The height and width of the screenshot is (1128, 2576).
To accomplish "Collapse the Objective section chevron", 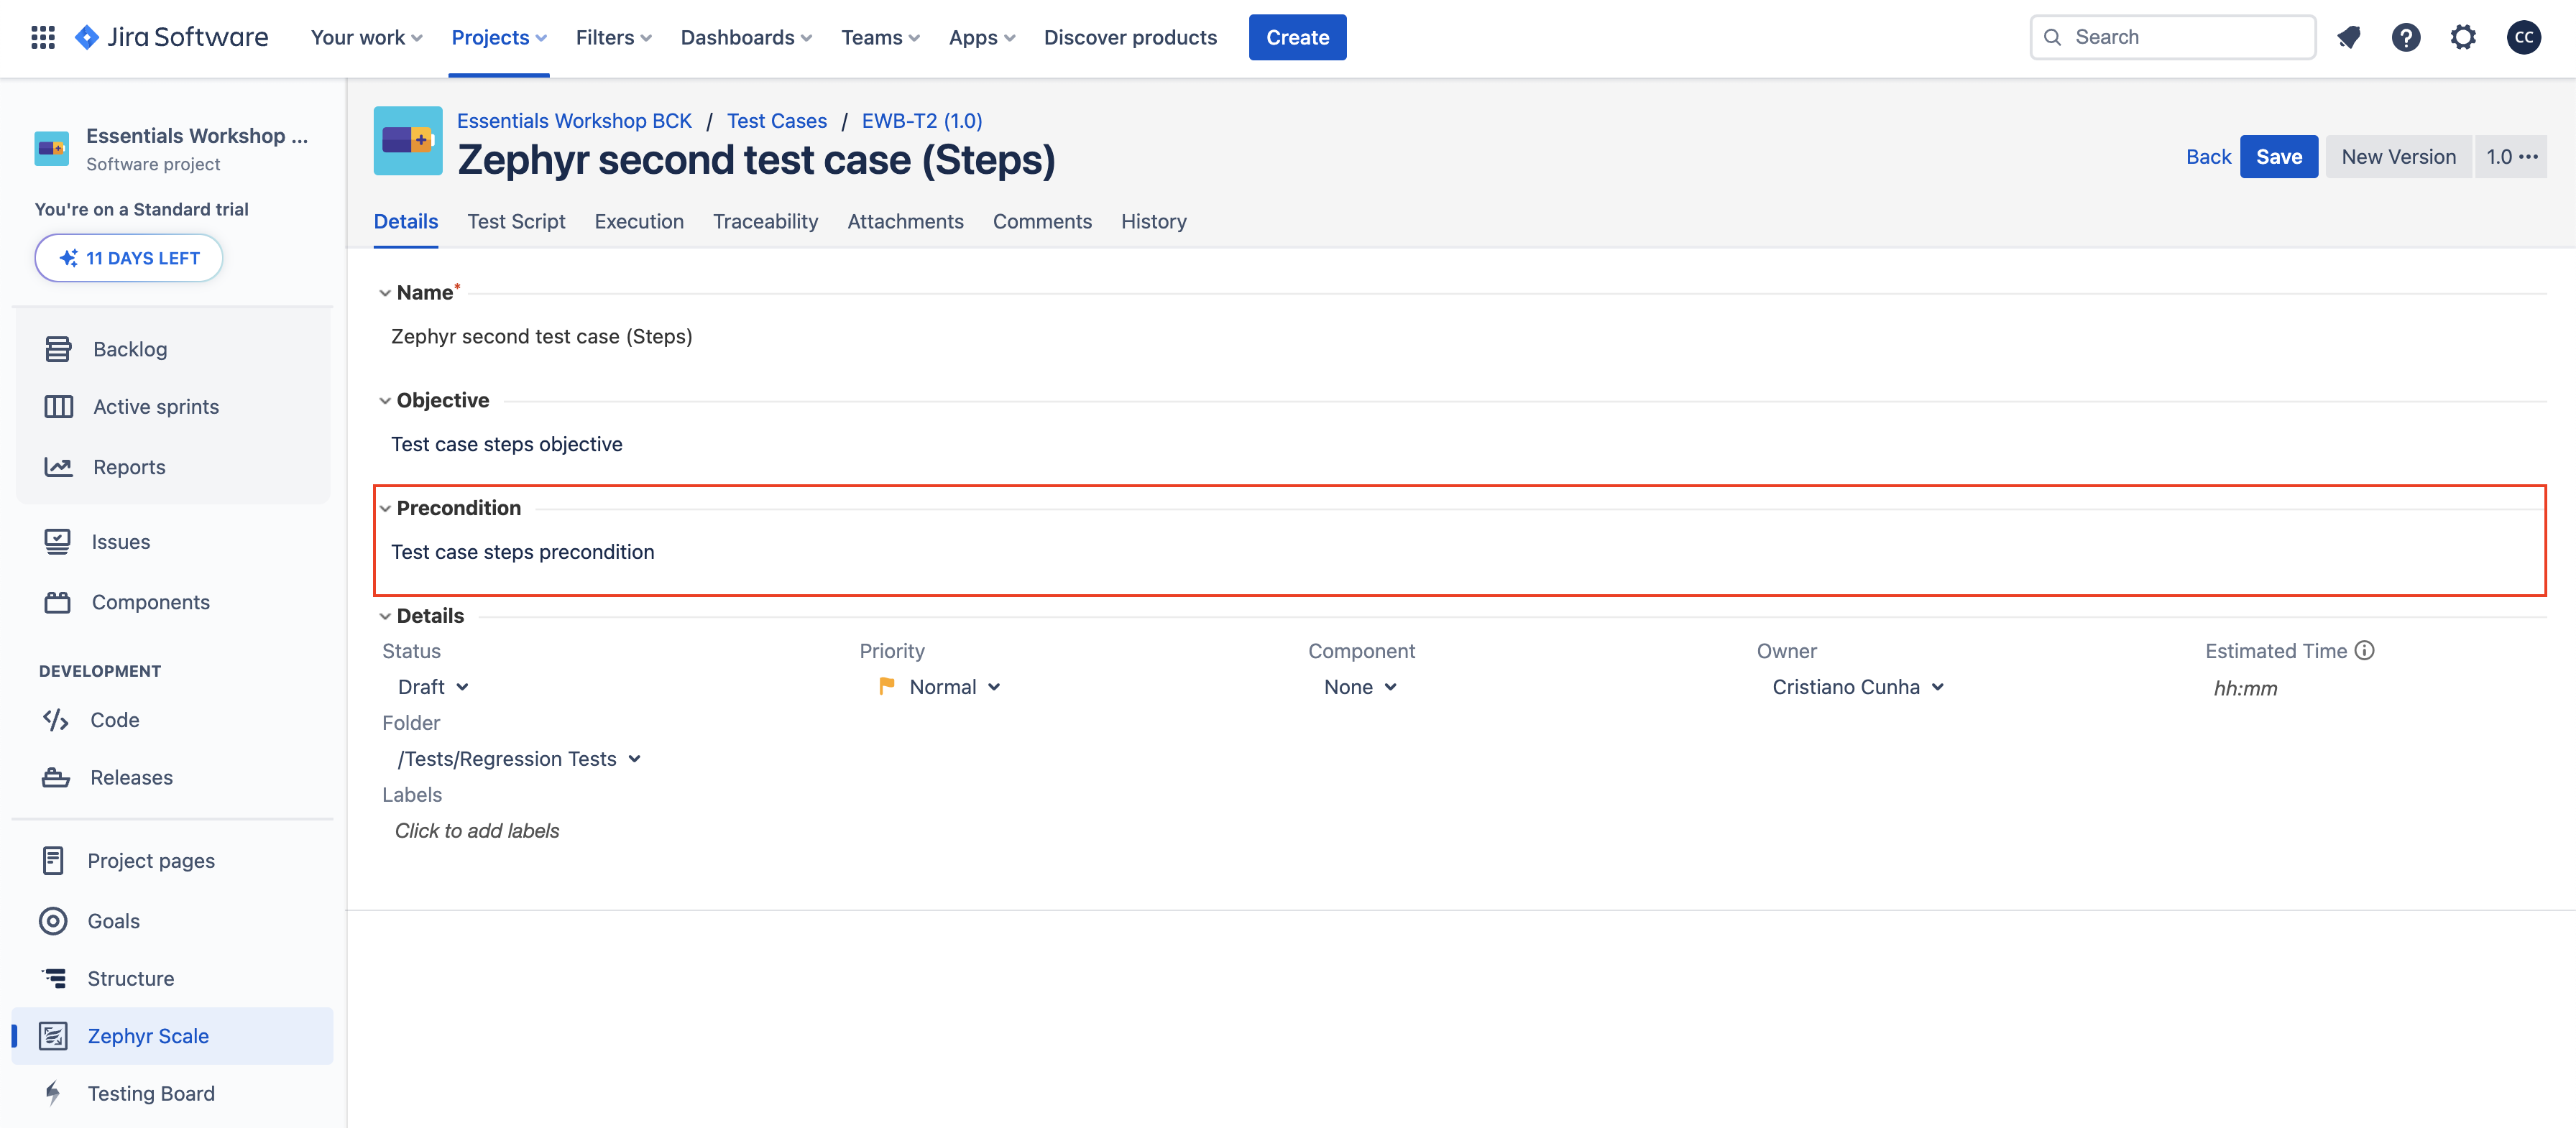I will 385,401.
